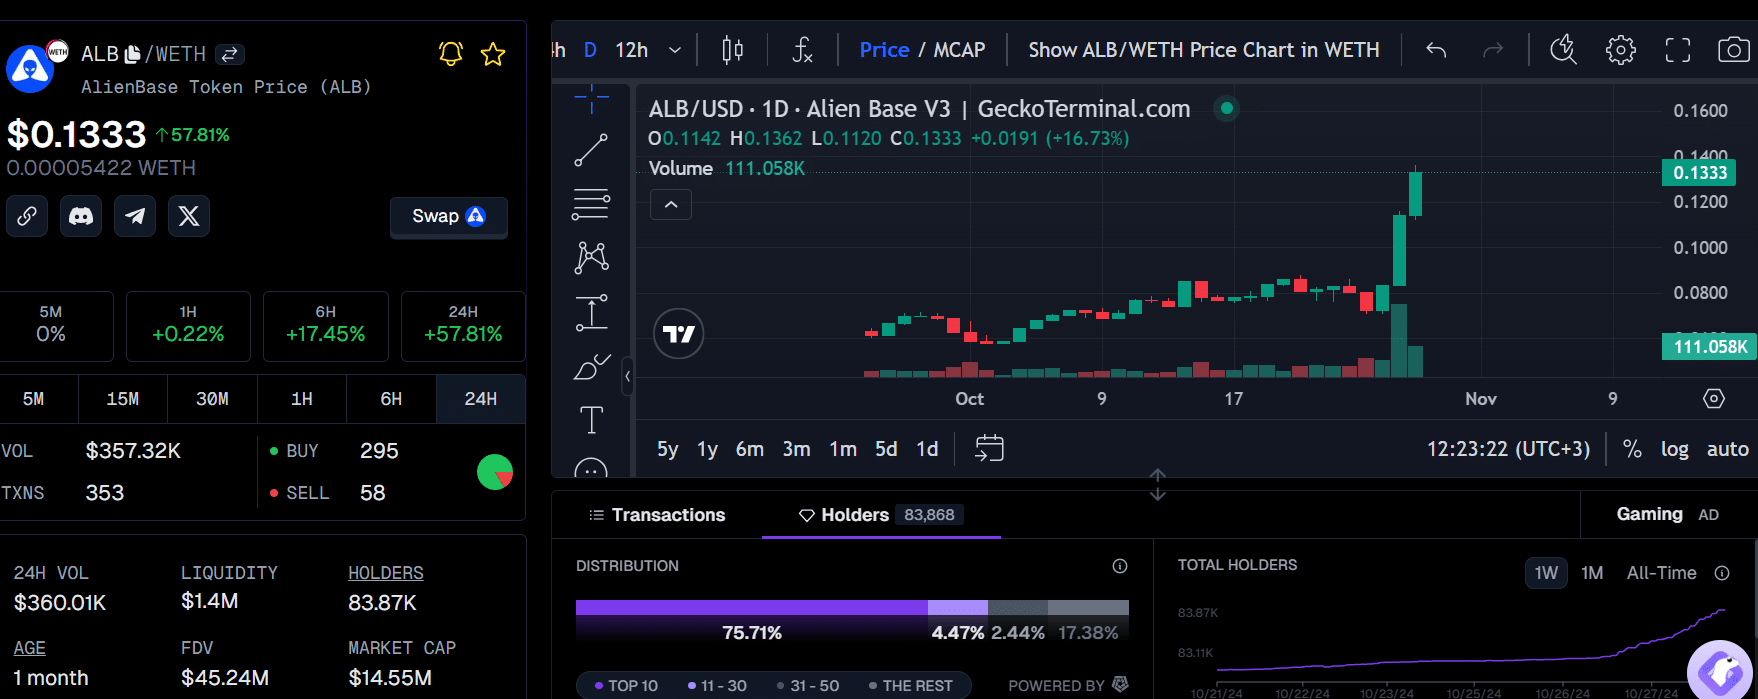Click the TradingView logo on chart
This screenshot has width=1758, height=699.
(679, 334)
